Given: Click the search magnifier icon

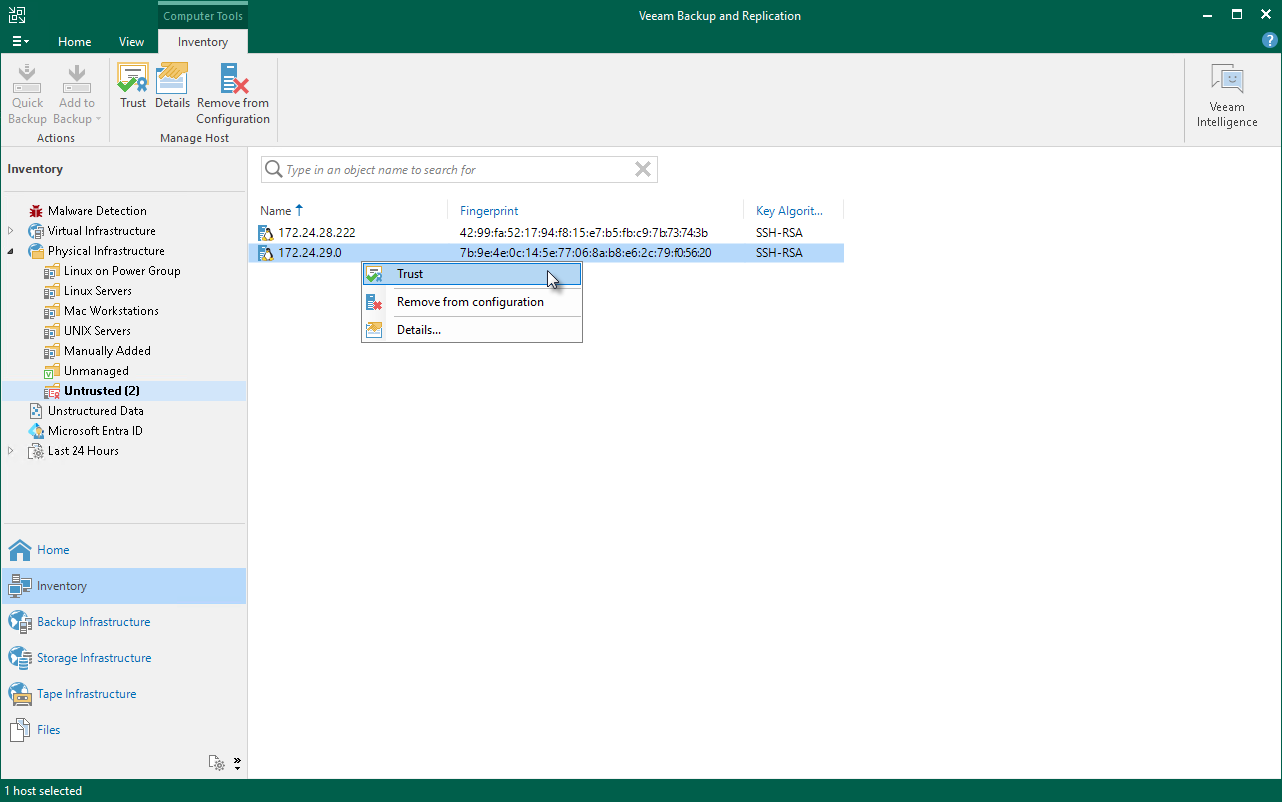Looking at the screenshot, I should click(273, 170).
